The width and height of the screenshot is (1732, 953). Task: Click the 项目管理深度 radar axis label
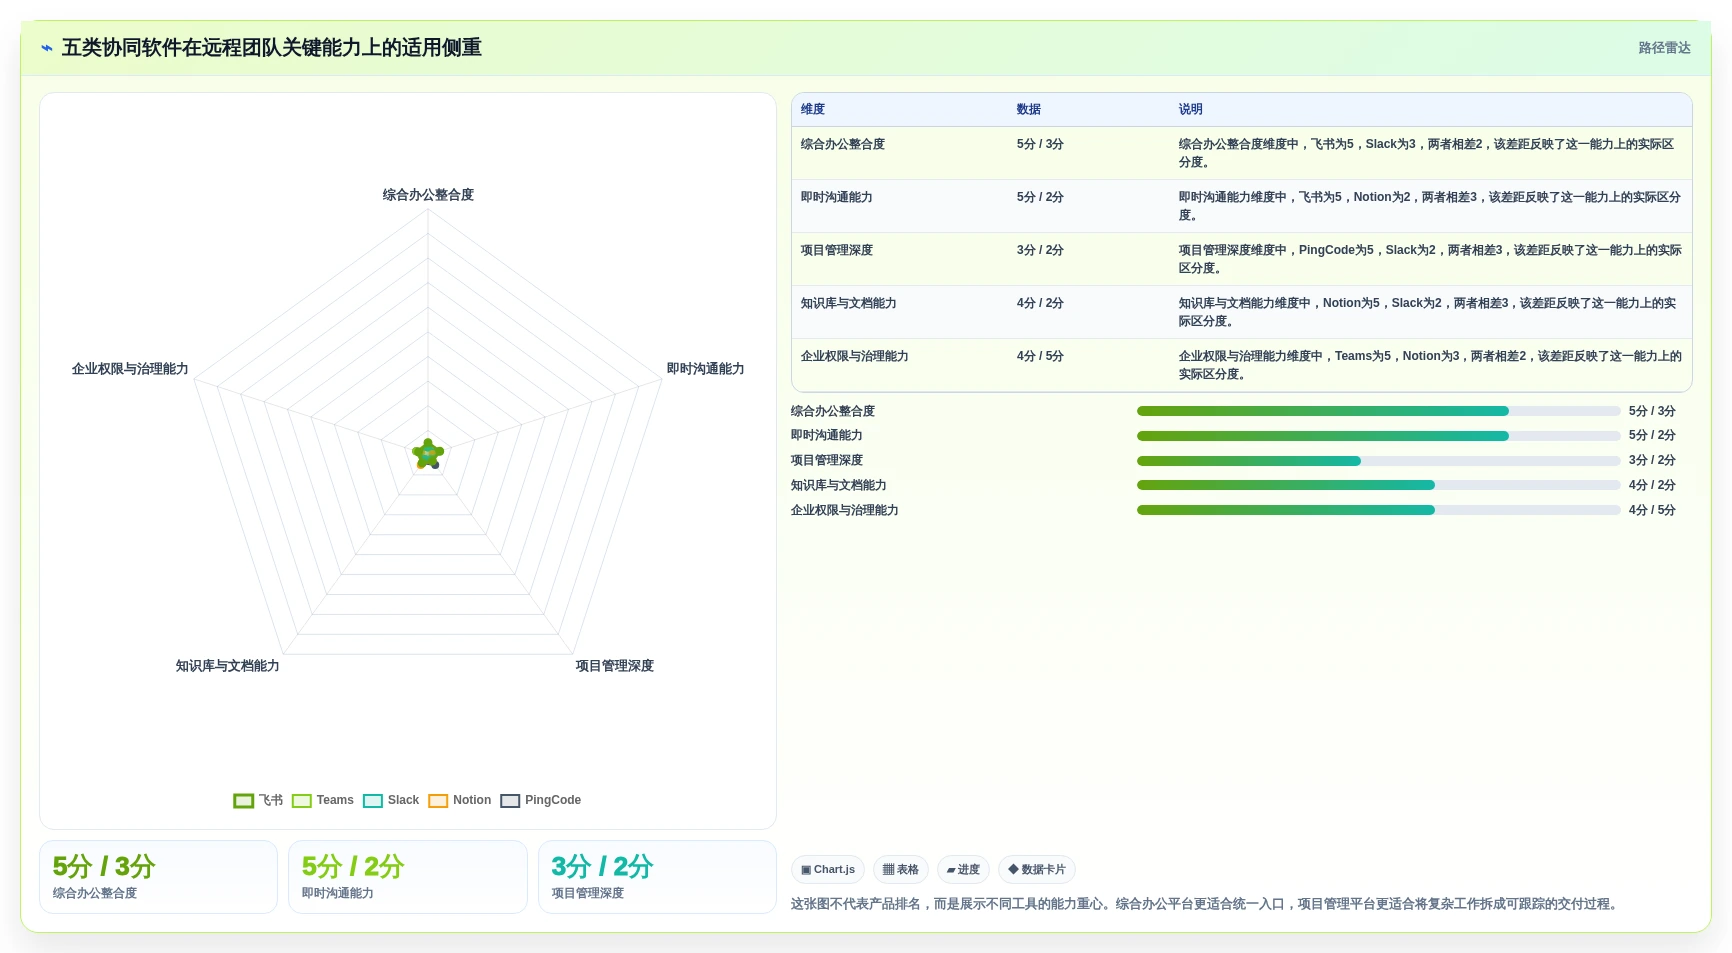click(x=615, y=666)
